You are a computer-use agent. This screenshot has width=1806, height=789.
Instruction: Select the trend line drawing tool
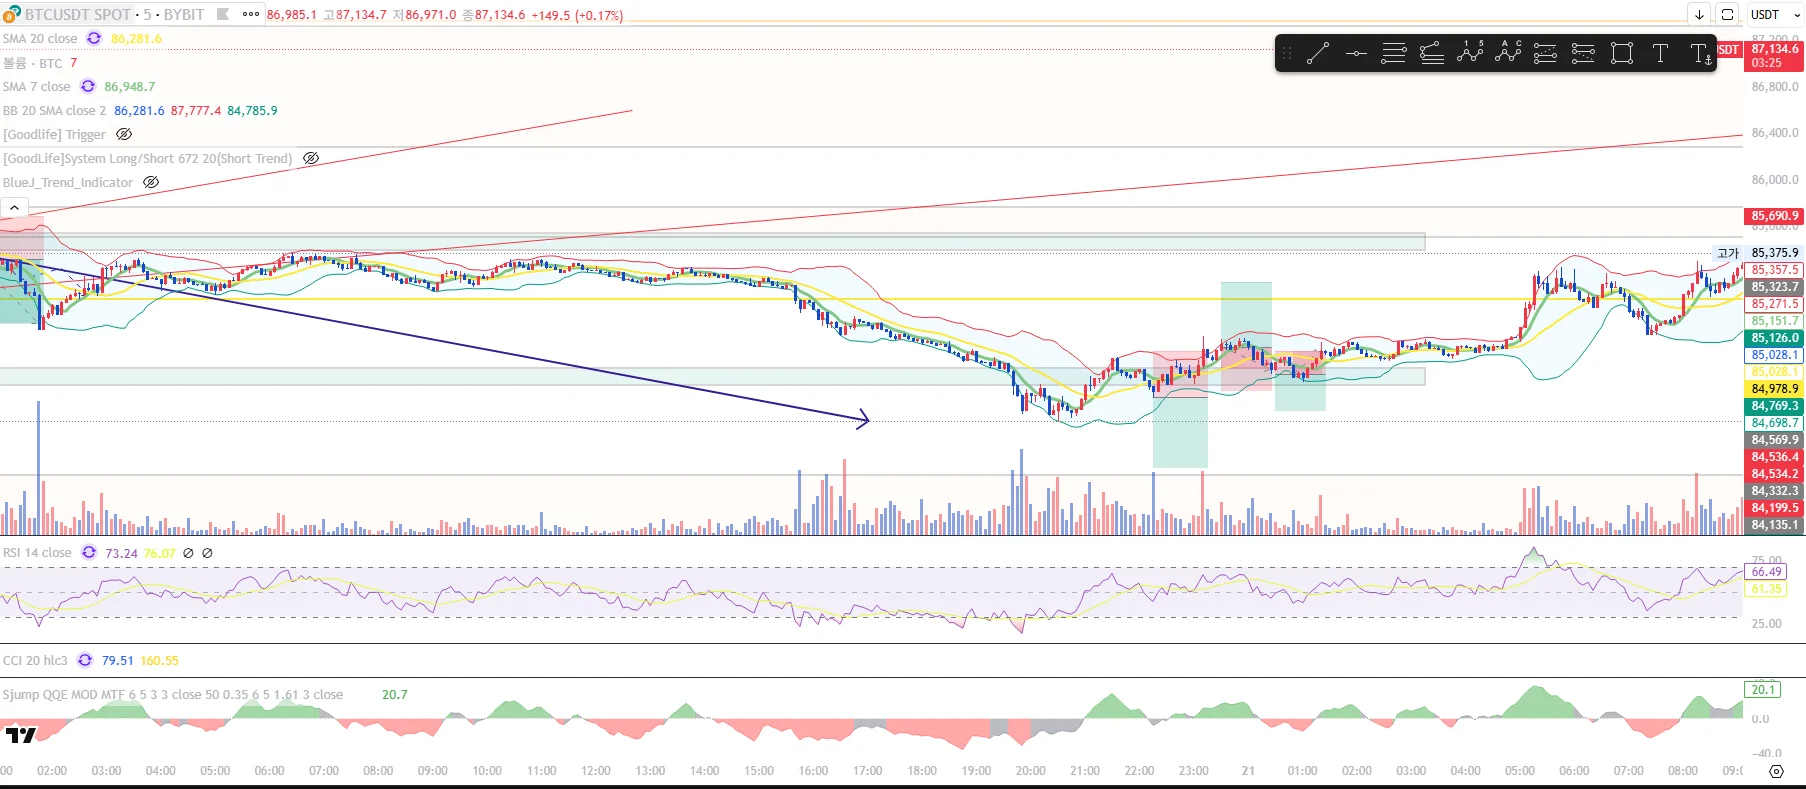click(1318, 53)
